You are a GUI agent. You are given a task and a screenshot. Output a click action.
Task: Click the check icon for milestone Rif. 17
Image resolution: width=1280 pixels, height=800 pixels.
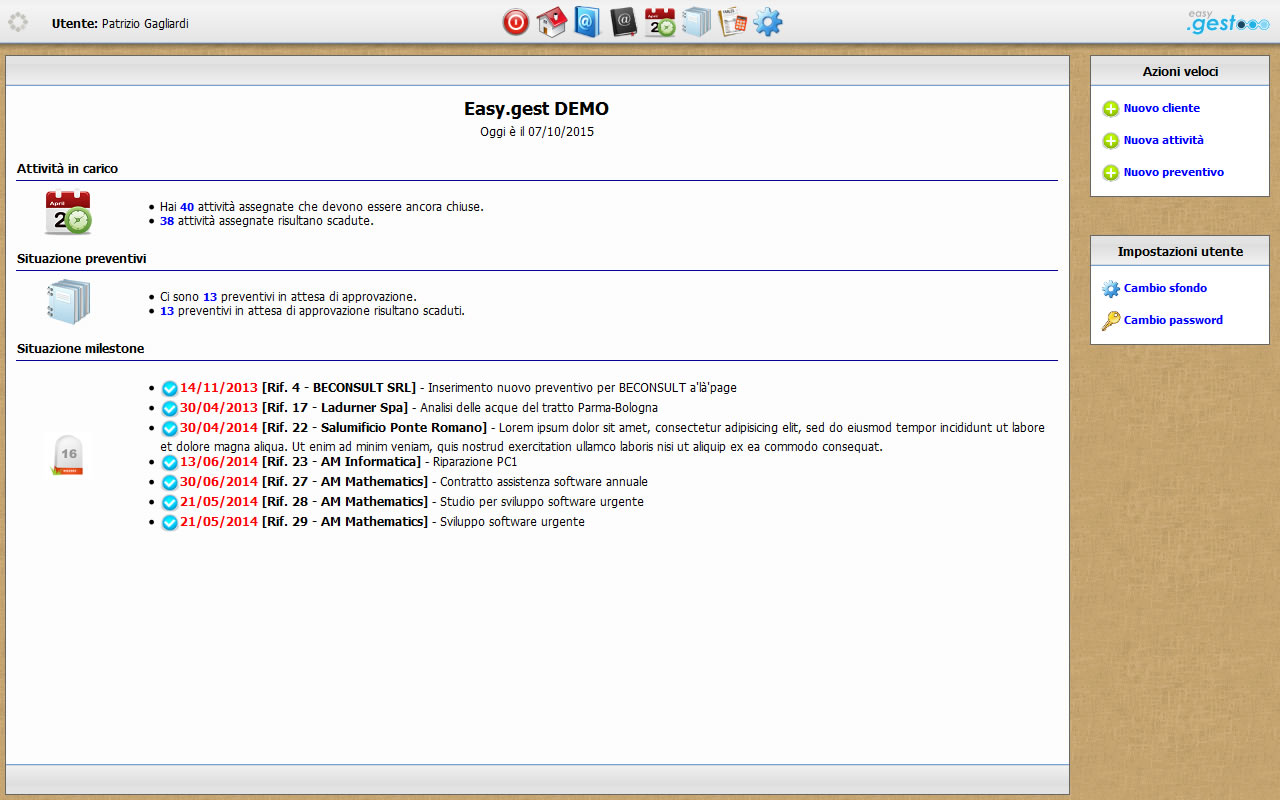[x=170, y=408]
